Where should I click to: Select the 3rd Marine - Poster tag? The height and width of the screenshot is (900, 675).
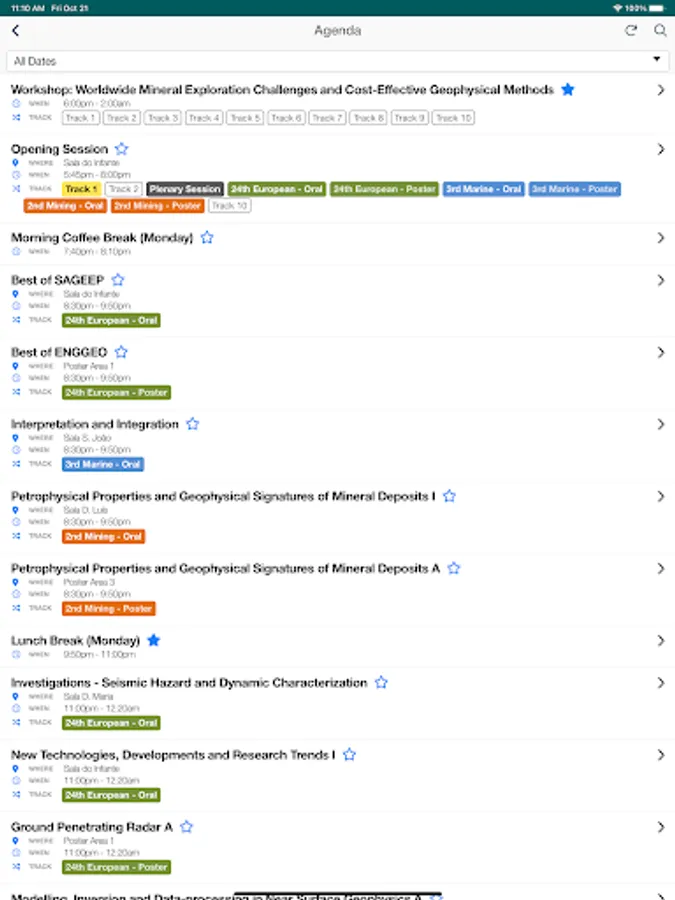point(575,189)
